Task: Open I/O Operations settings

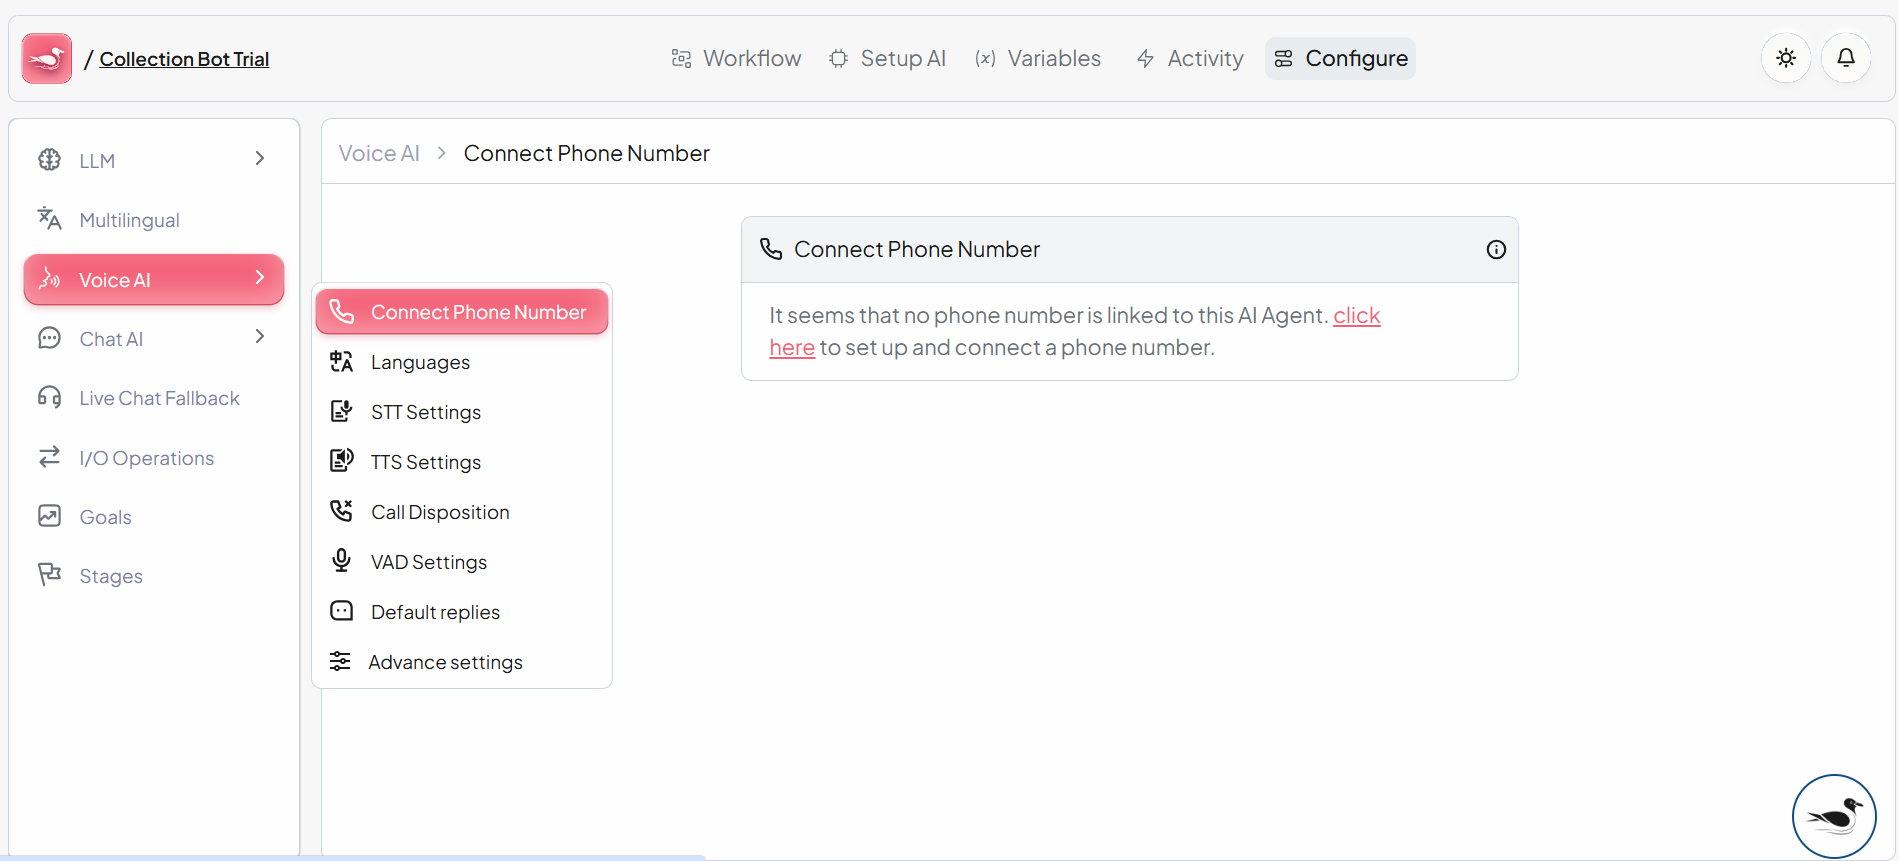Action: pos(146,458)
